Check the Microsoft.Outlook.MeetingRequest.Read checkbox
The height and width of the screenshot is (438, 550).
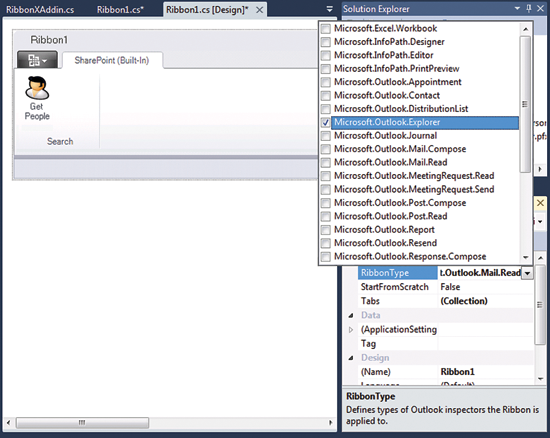point(326,176)
